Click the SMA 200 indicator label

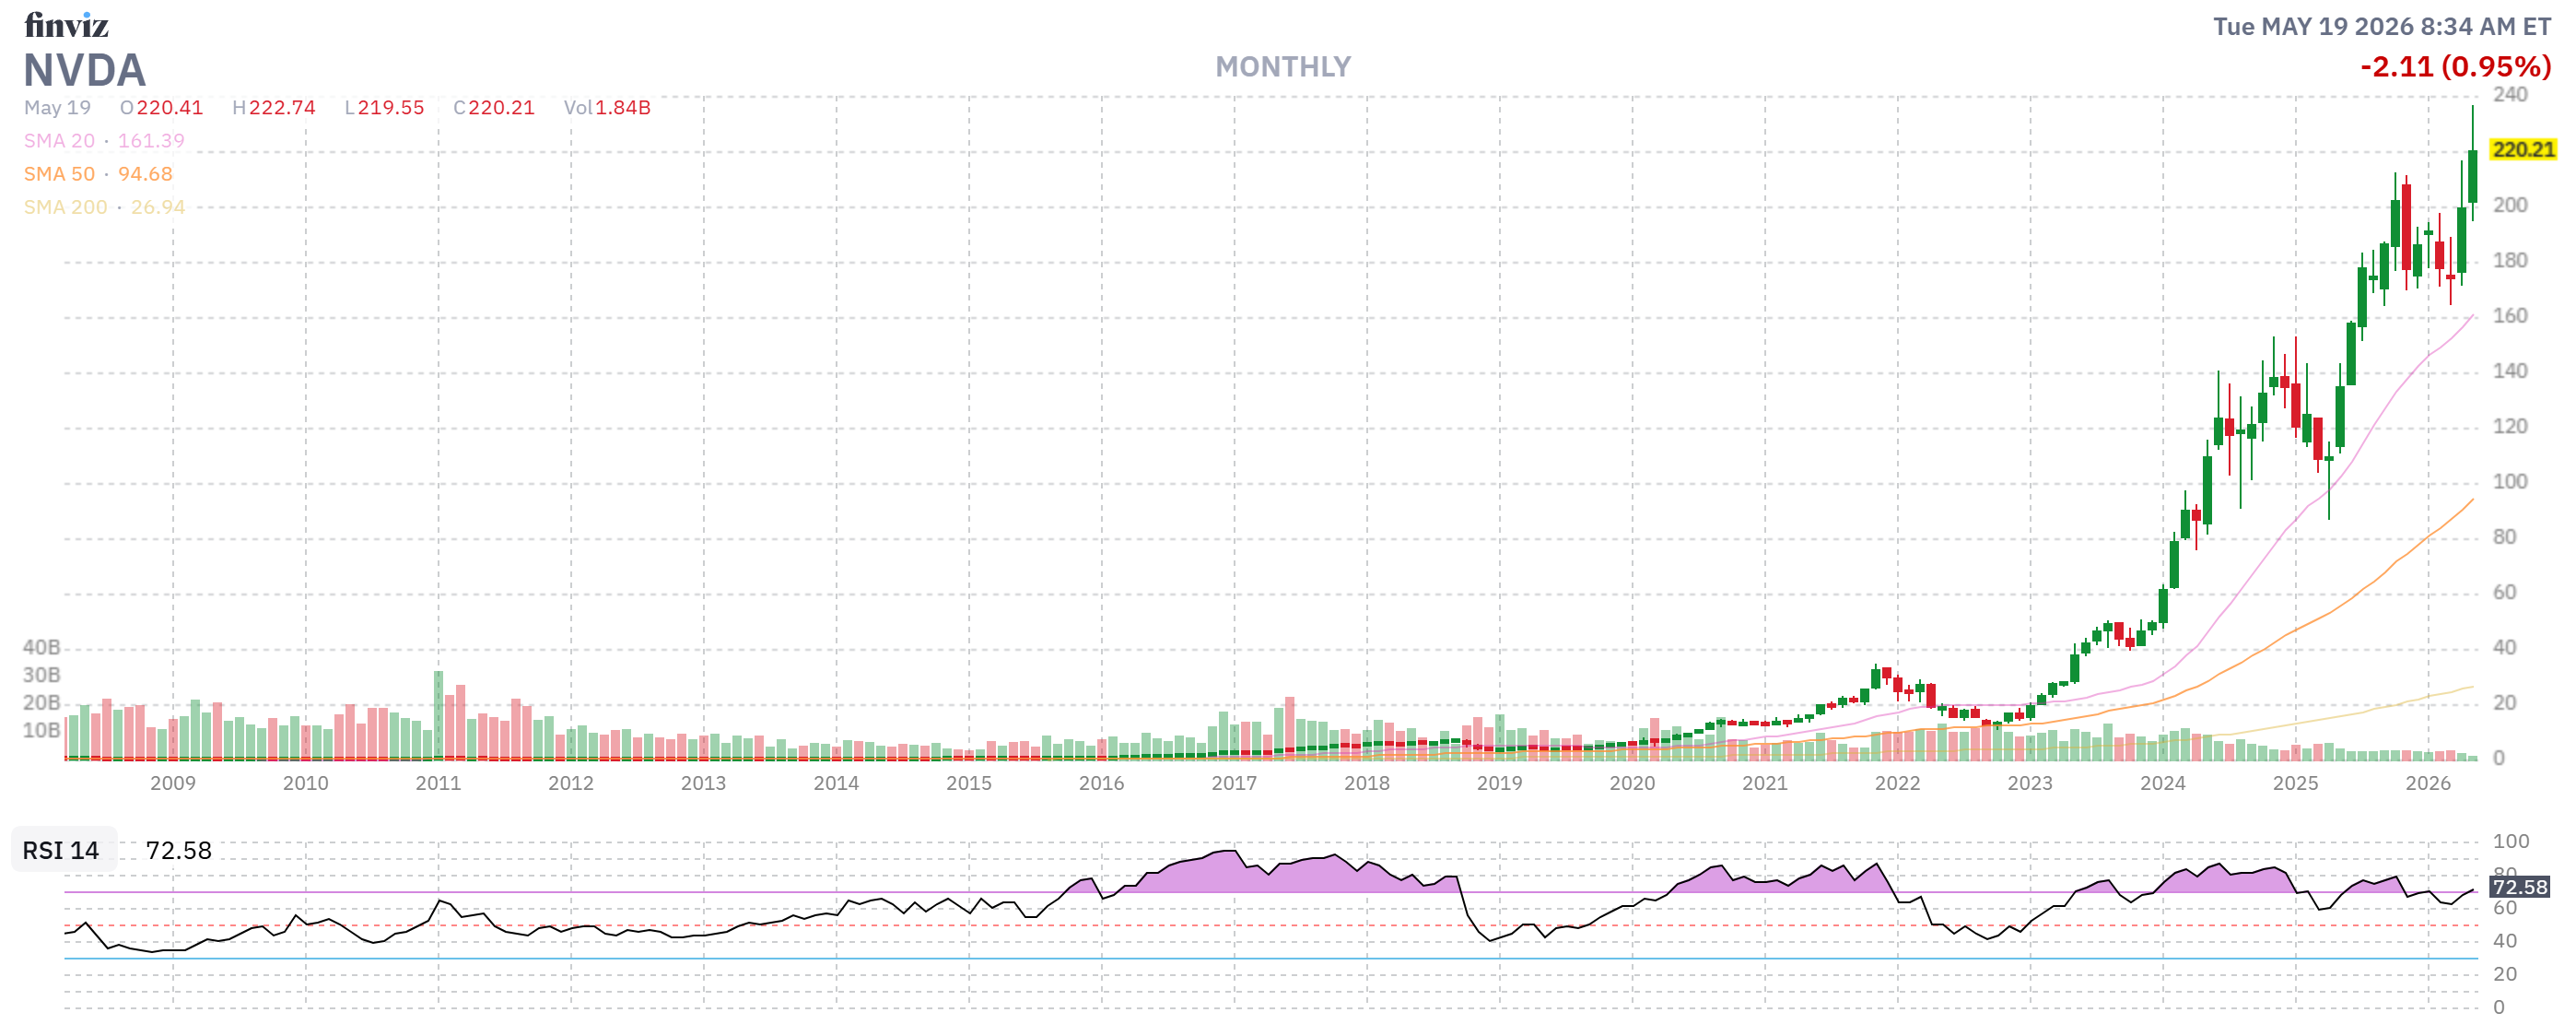point(65,207)
